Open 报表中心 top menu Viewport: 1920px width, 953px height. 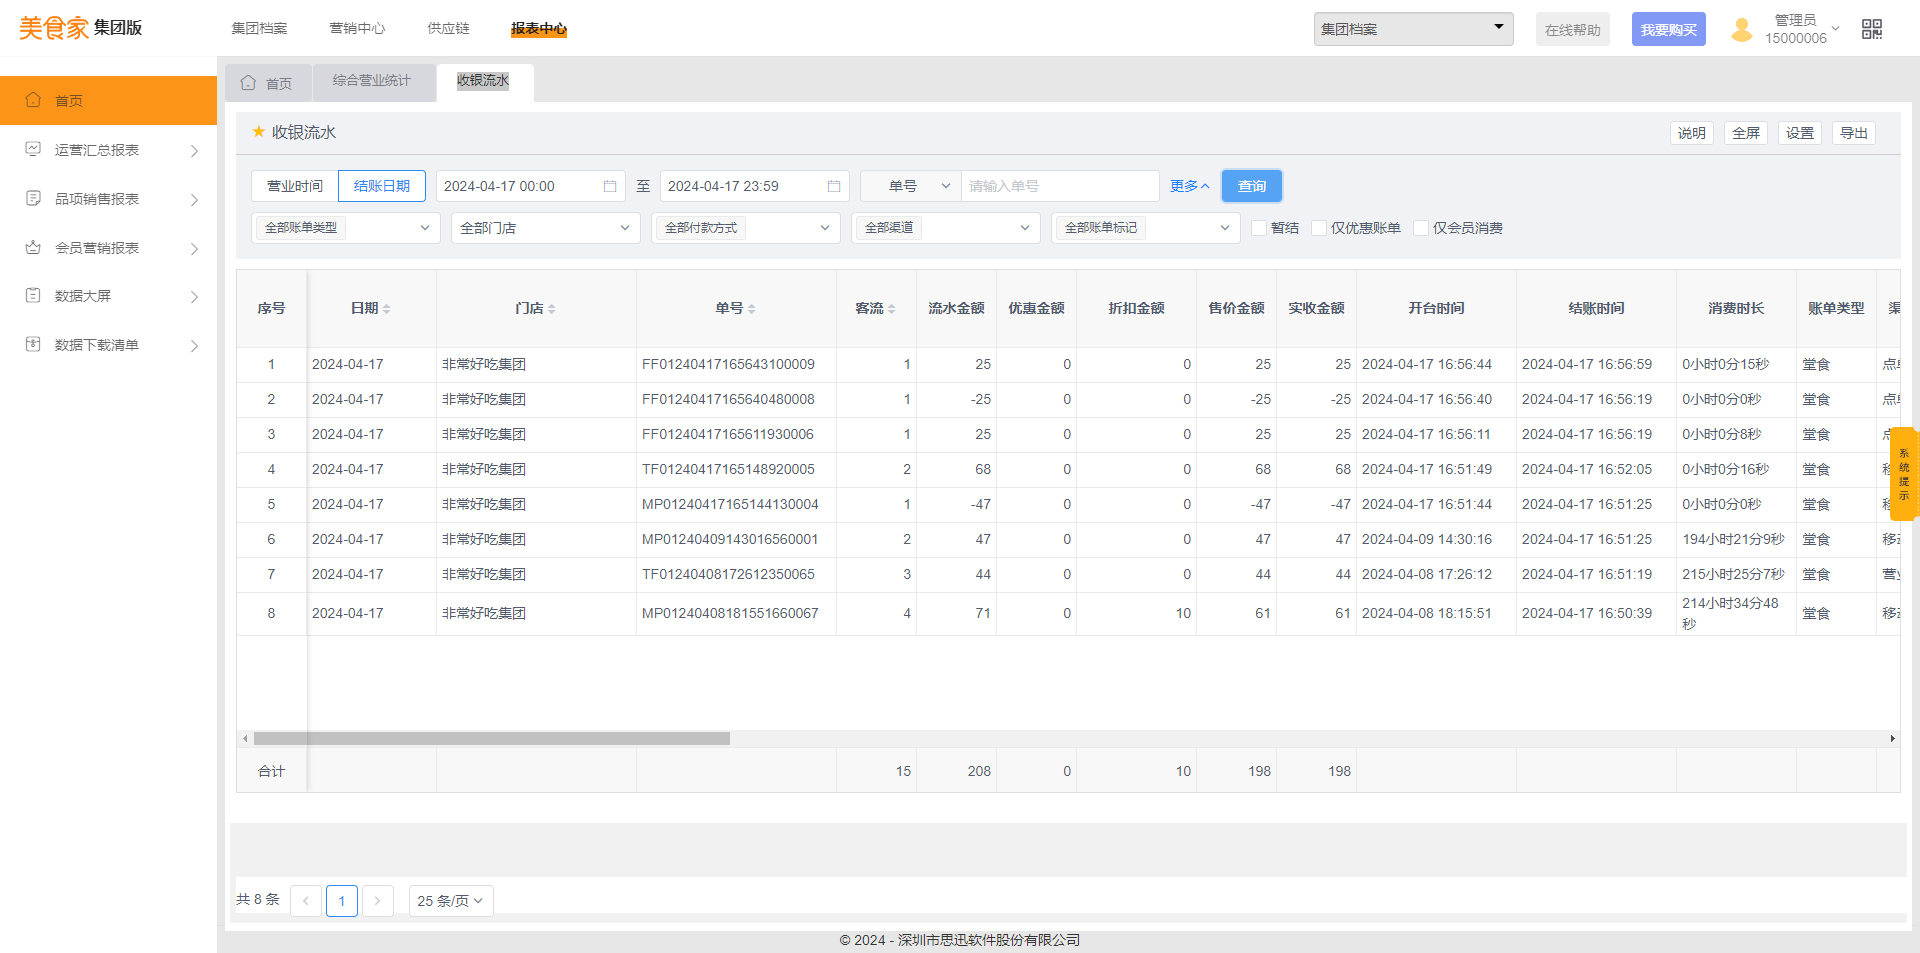point(539,29)
